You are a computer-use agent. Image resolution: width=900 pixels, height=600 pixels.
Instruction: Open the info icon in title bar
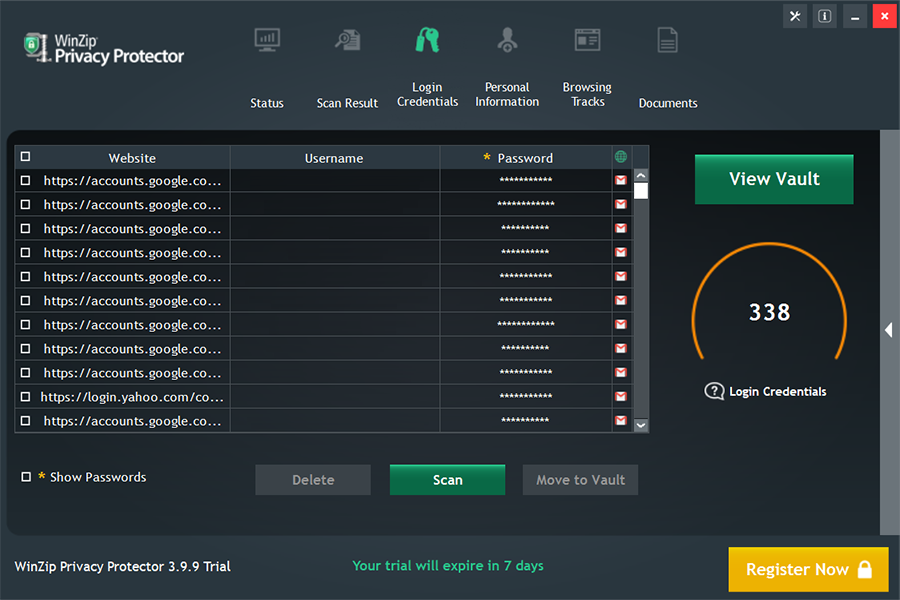click(825, 16)
